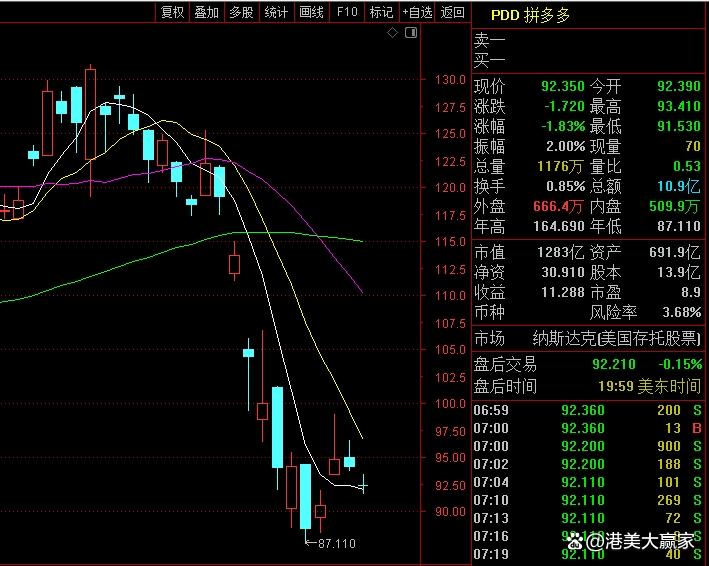Click the 标记 mark button

click(381, 12)
